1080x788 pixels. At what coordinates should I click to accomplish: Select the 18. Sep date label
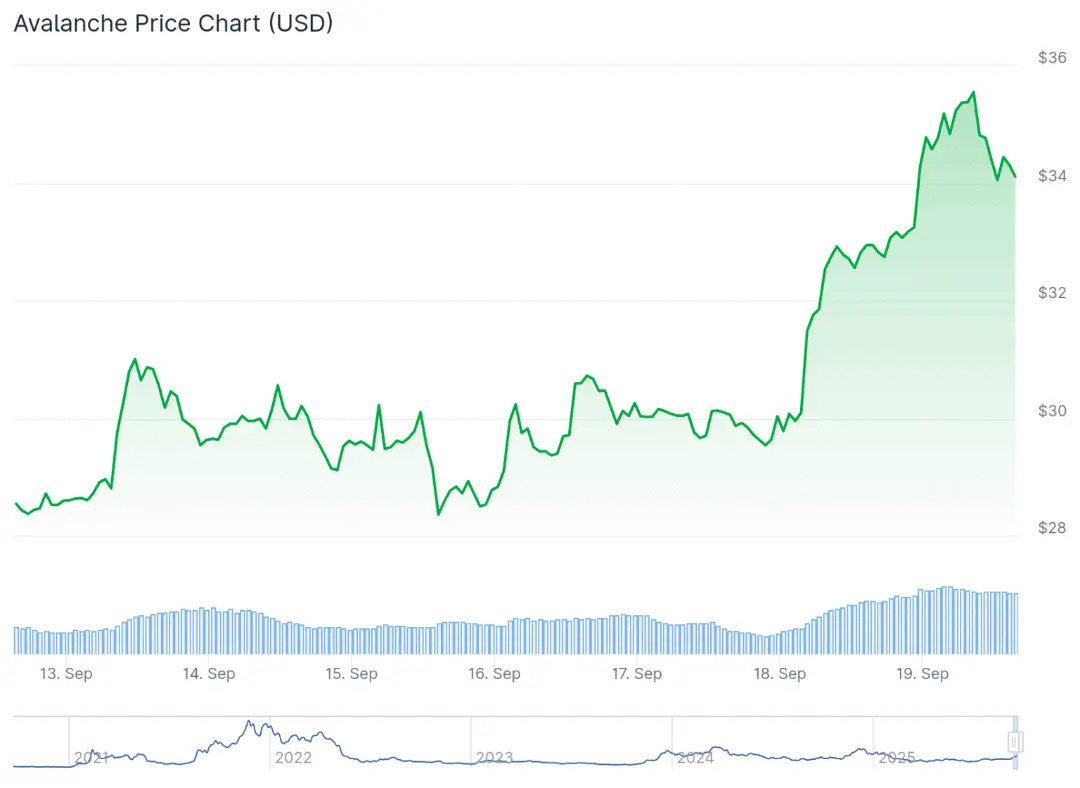coord(780,674)
